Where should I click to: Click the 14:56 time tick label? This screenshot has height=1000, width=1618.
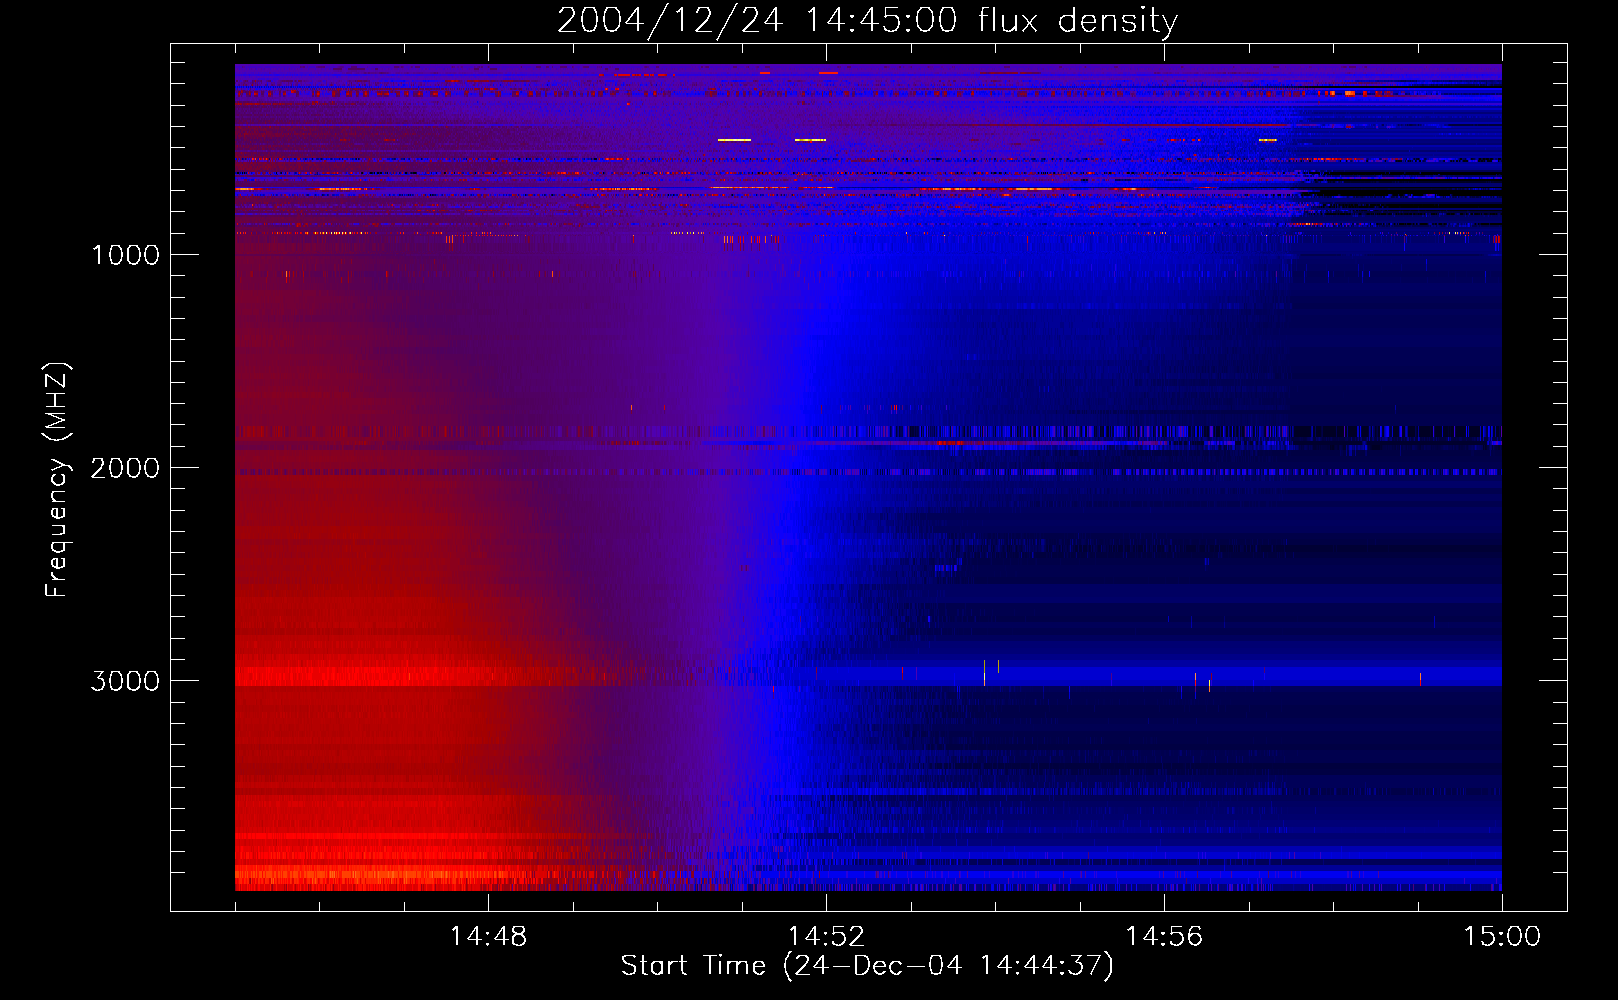pyautogui.click(x=1164, y=937)
